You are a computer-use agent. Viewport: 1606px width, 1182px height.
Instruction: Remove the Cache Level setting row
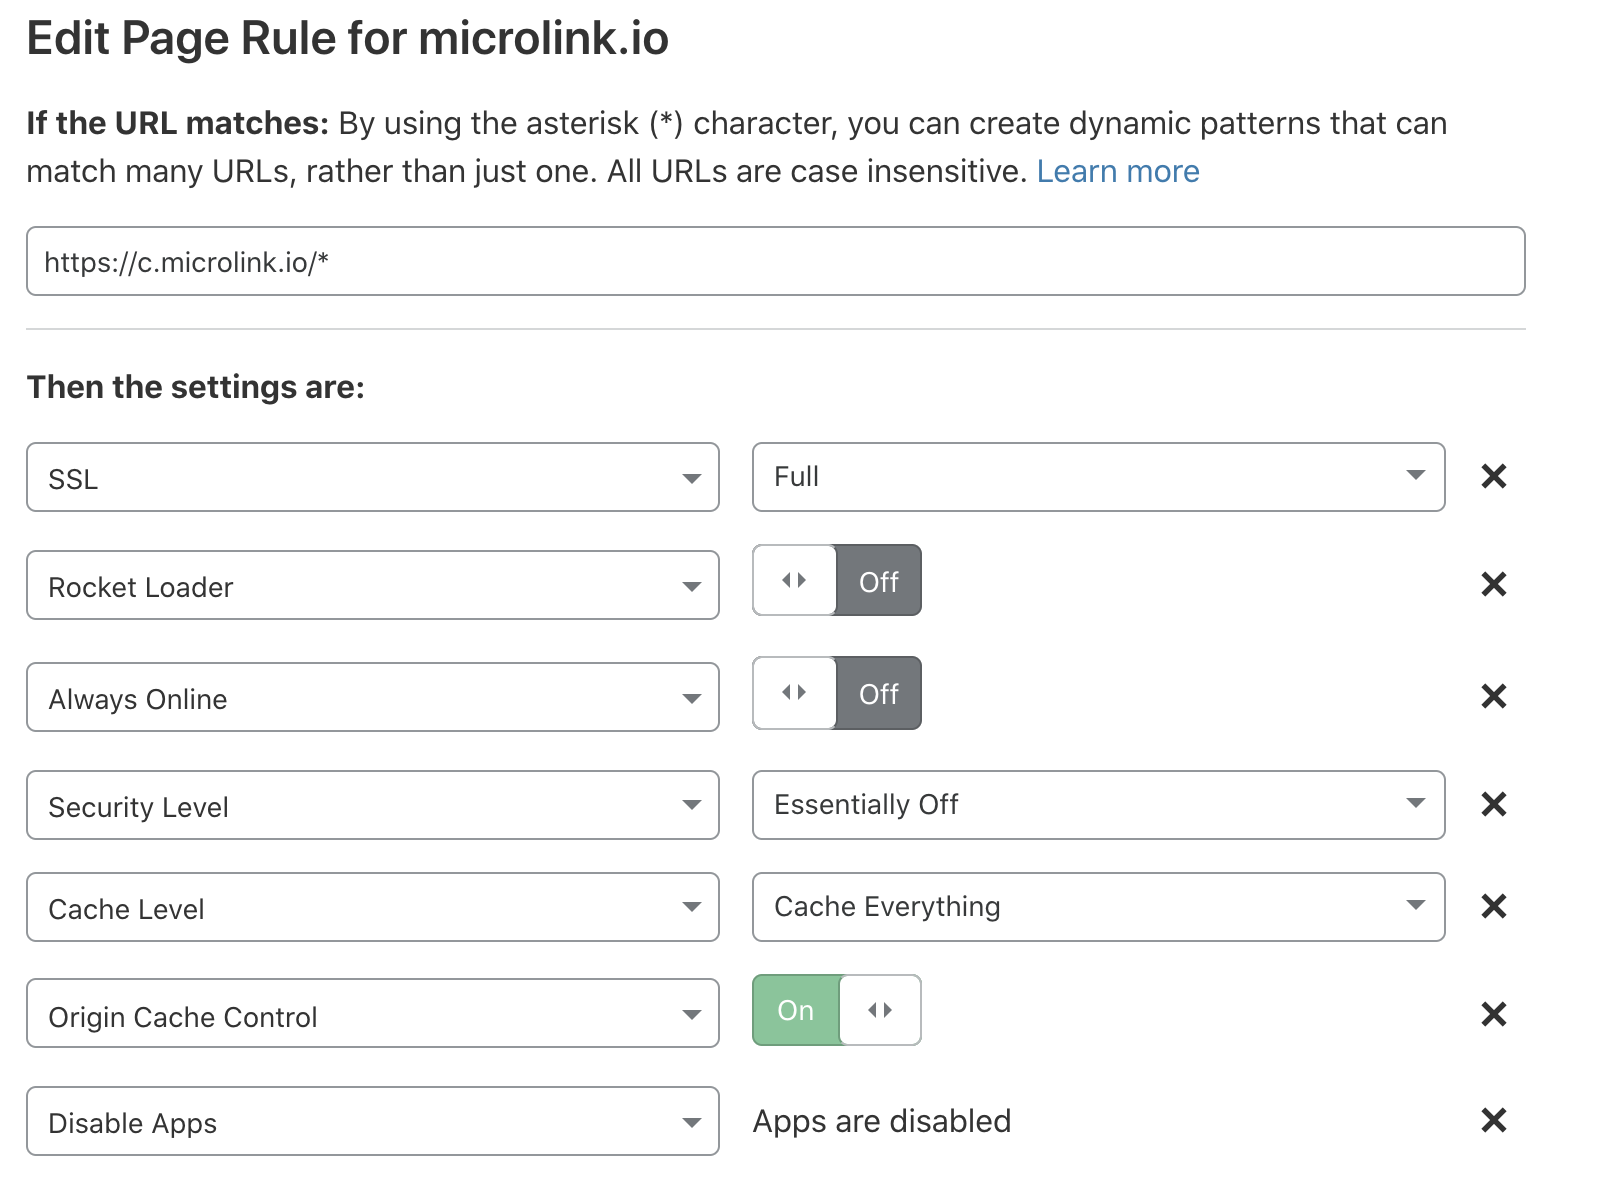click(x=1493, y=906)
